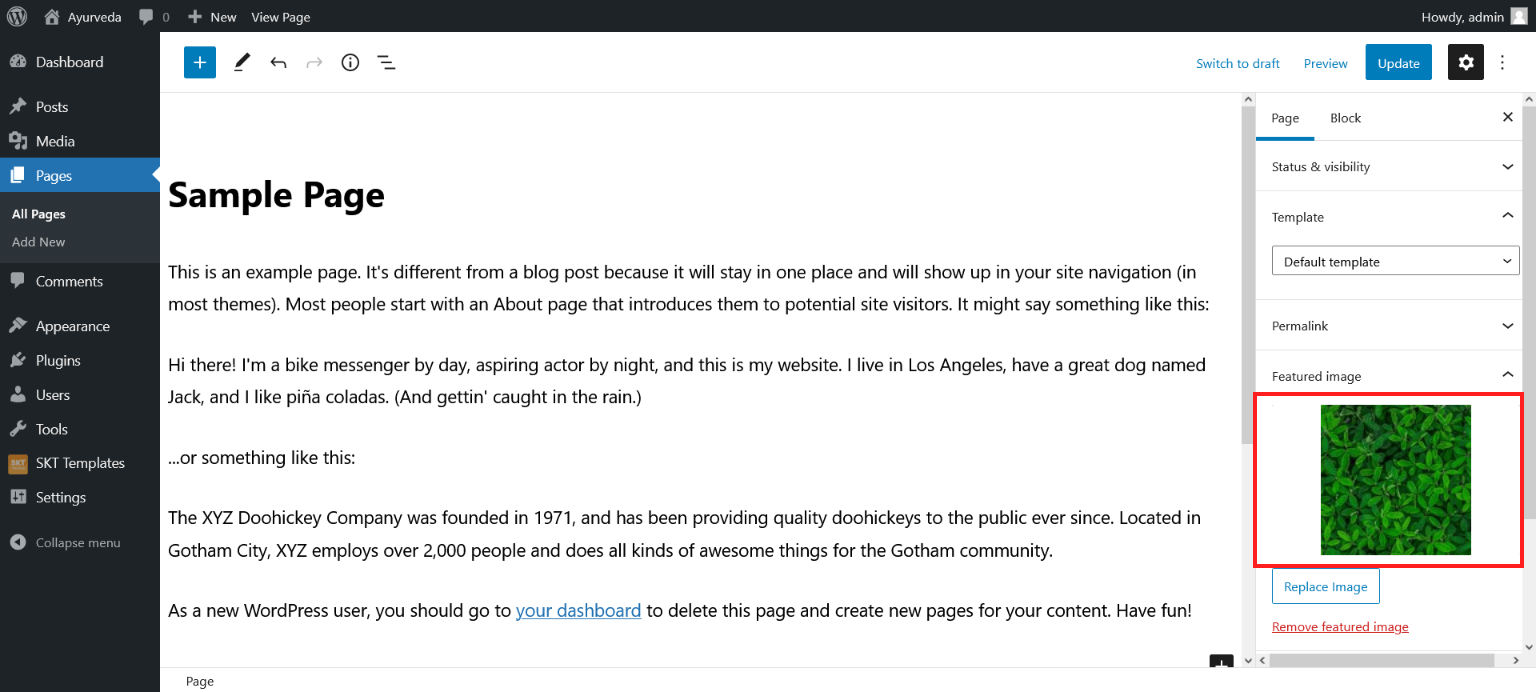Open the three-dot Options menu
1536x692 pixels.
(1502, 62)
